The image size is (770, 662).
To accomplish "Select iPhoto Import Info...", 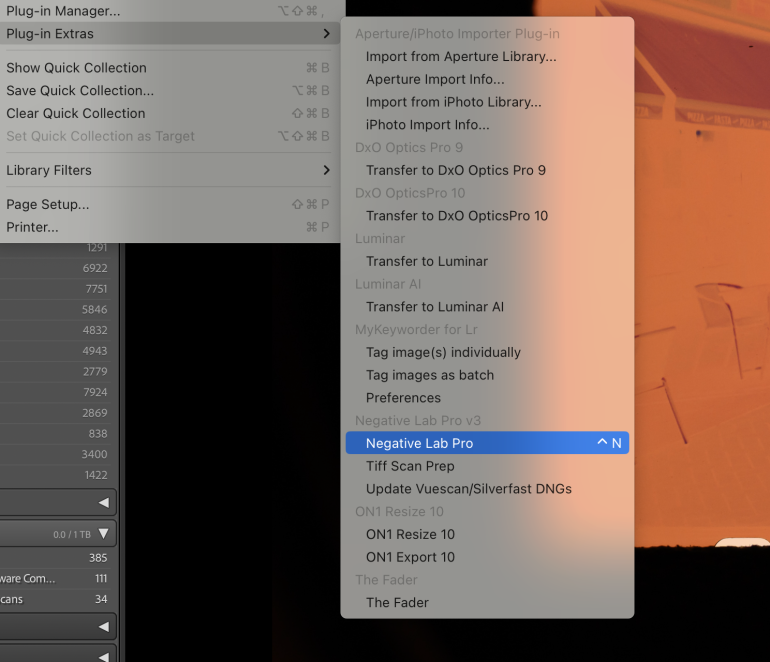I will click(x=487, y=125).
